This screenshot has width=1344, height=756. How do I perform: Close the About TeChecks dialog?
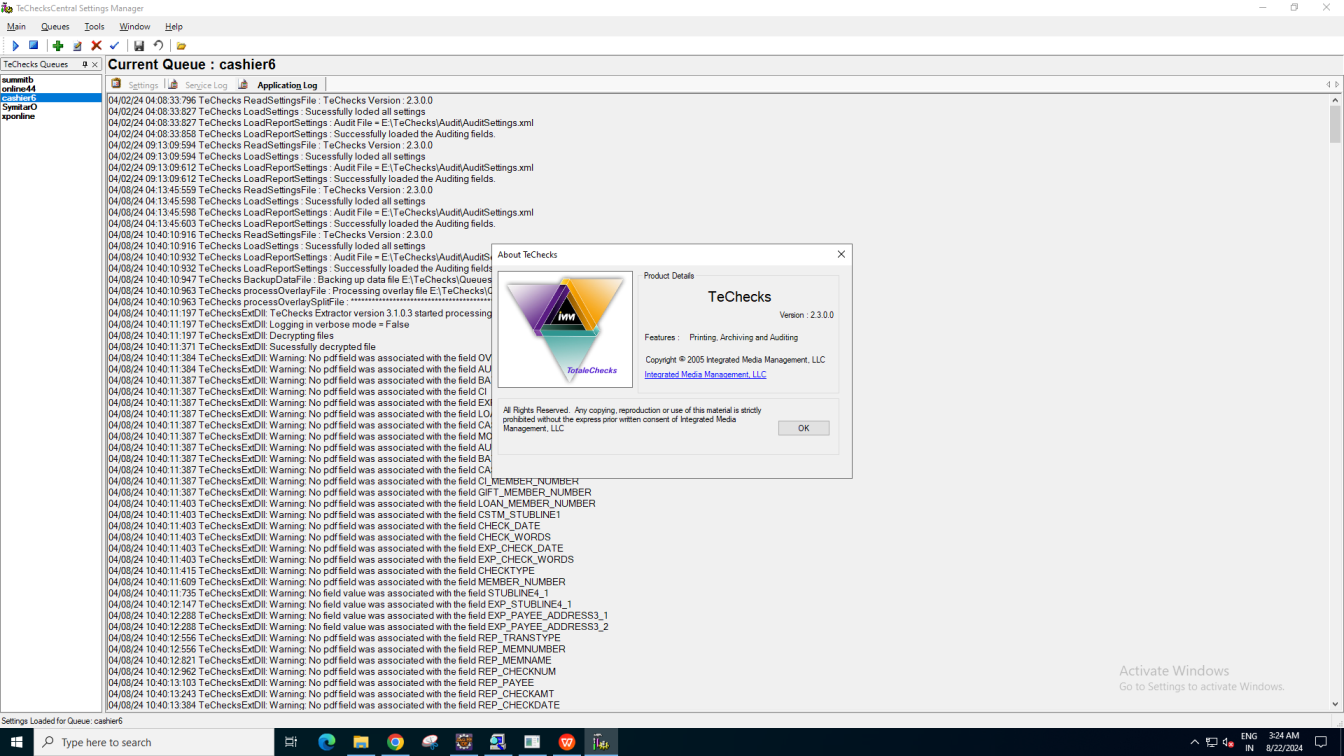pyautogui.click(x=841, y=254)
